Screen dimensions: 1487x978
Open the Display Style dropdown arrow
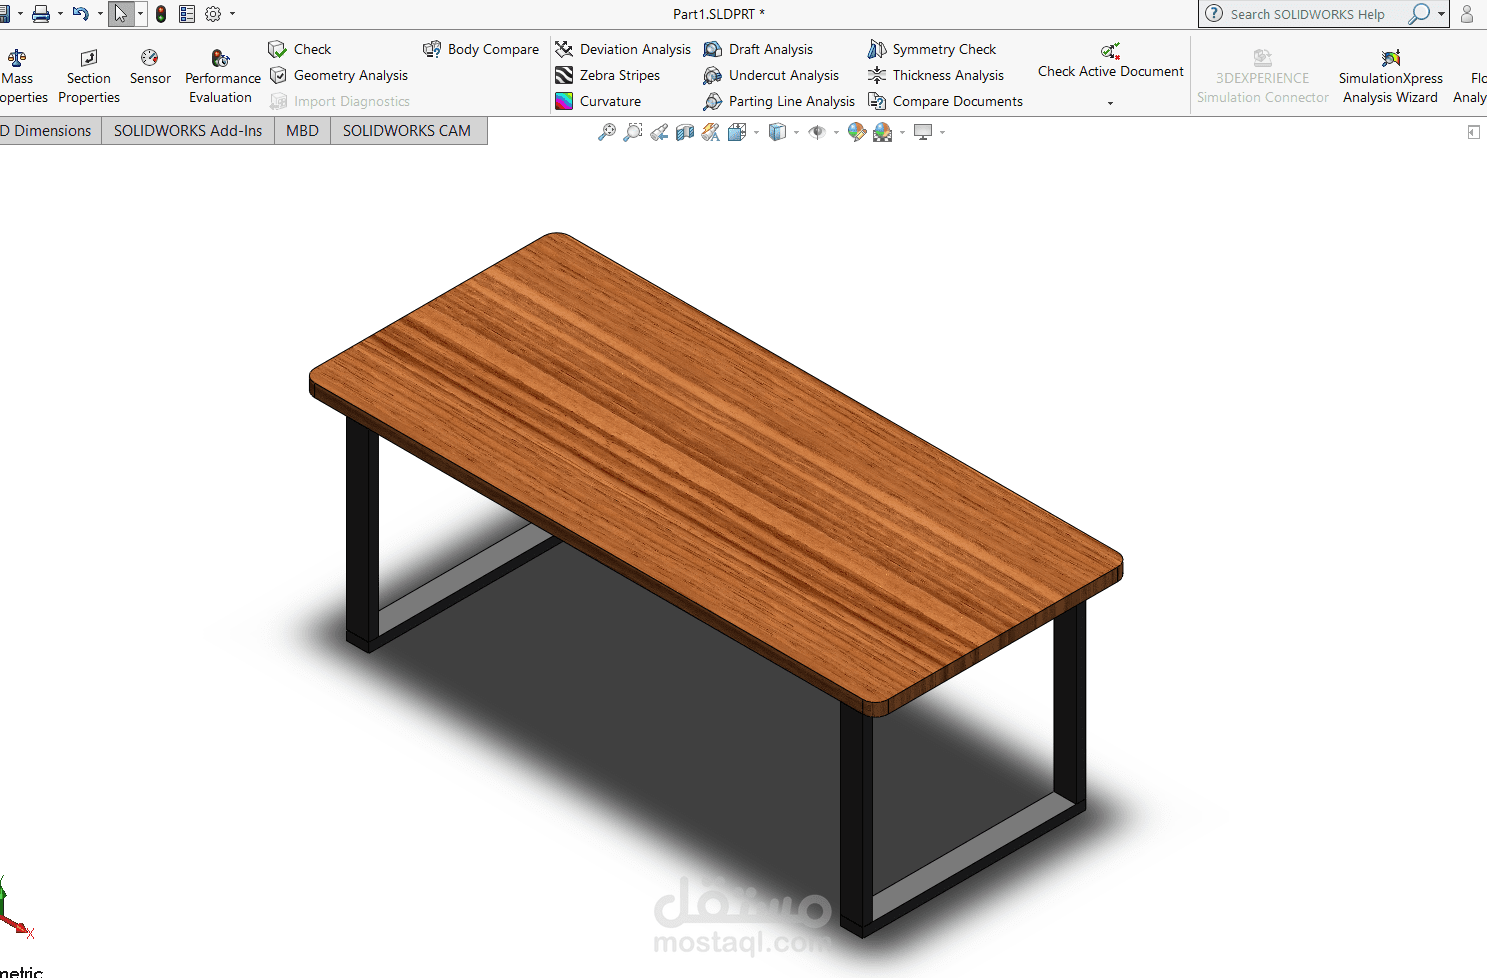[x=796, y=132]
